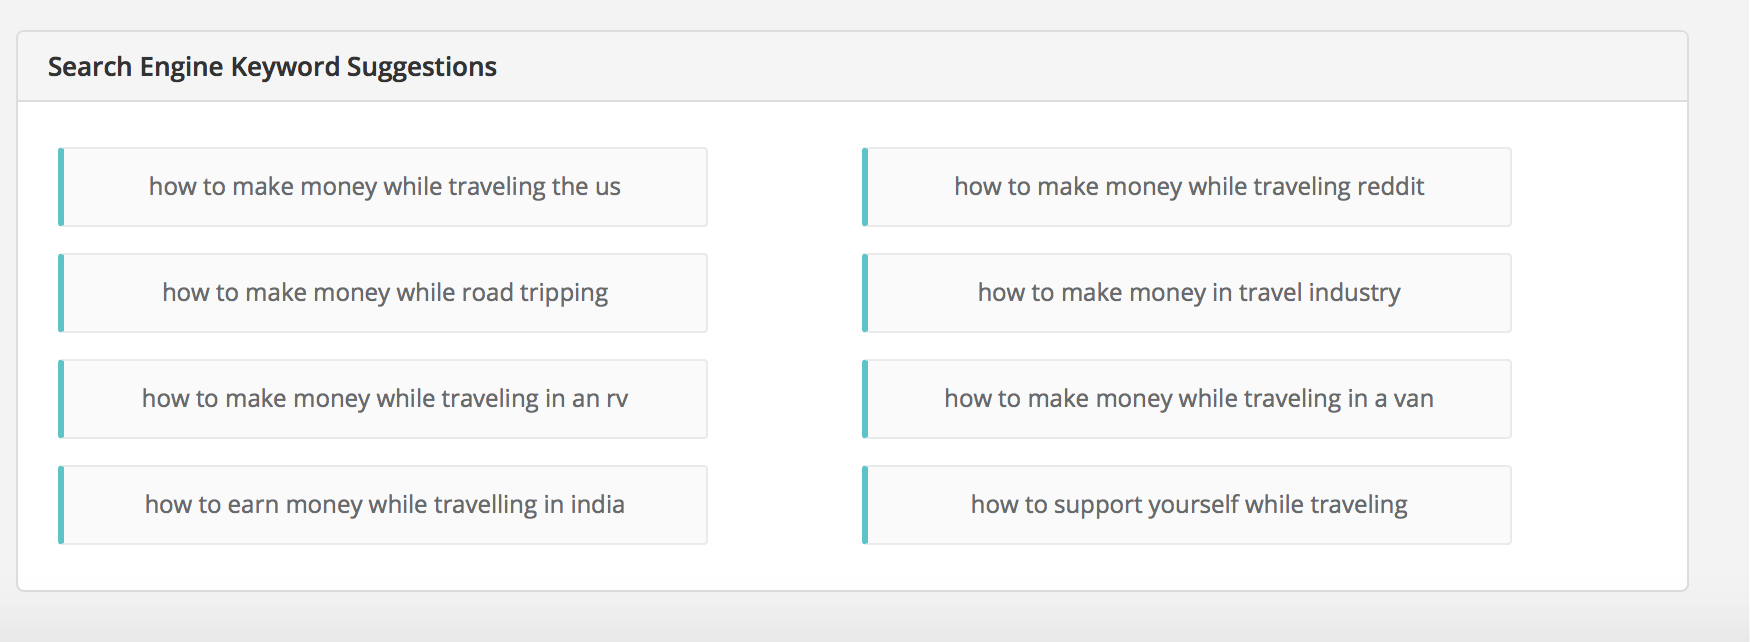Click the teal marker beside "travel industry" suggestion
The height and width of the screenshot is (642, 1750).
pyautogui.click(x=865, y=292)
